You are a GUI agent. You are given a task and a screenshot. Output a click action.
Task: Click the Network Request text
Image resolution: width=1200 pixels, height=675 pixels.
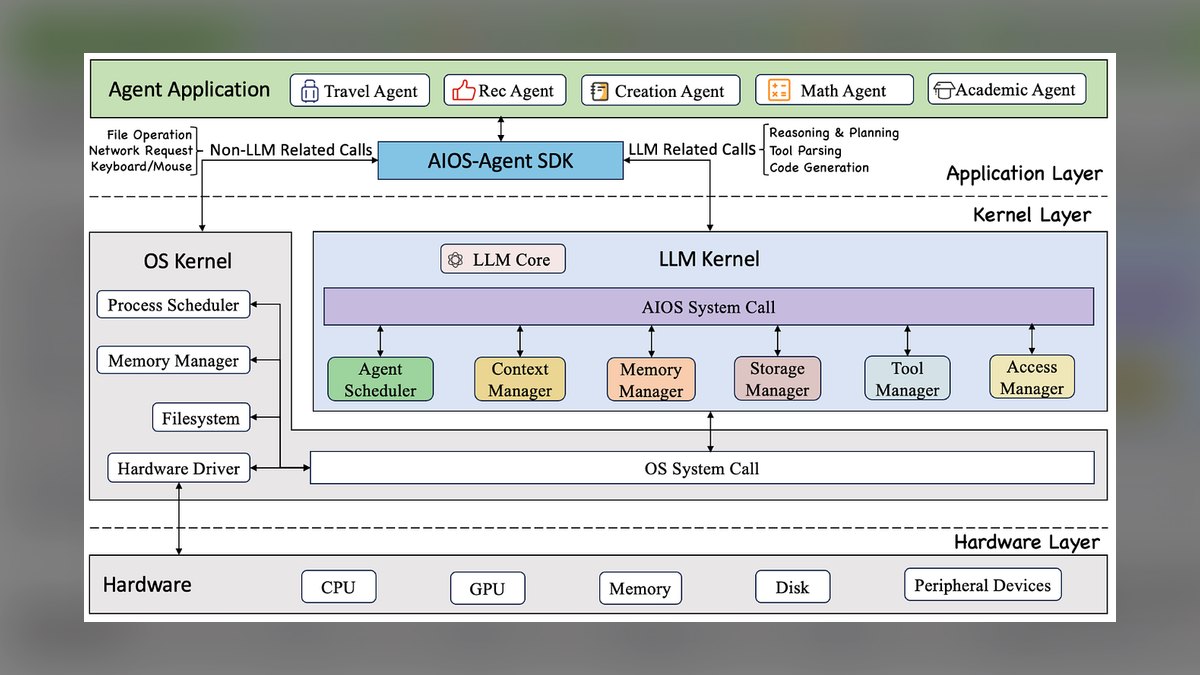[141, 150]
